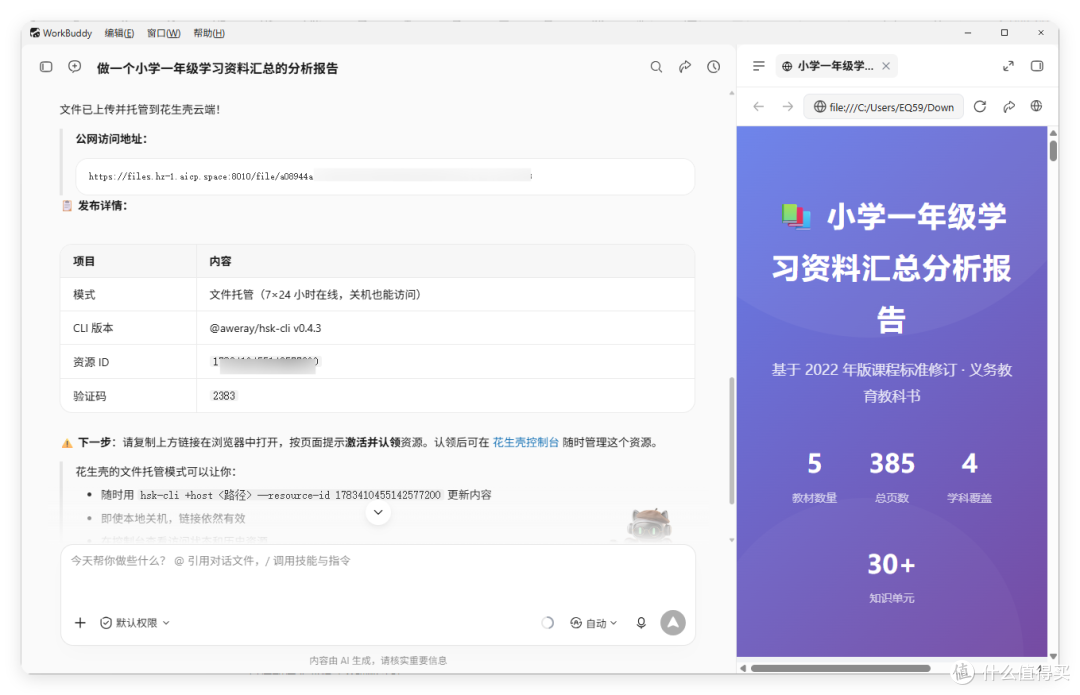
Task: Click the plus attachment button in input box
Action: [x=81, y=623]
